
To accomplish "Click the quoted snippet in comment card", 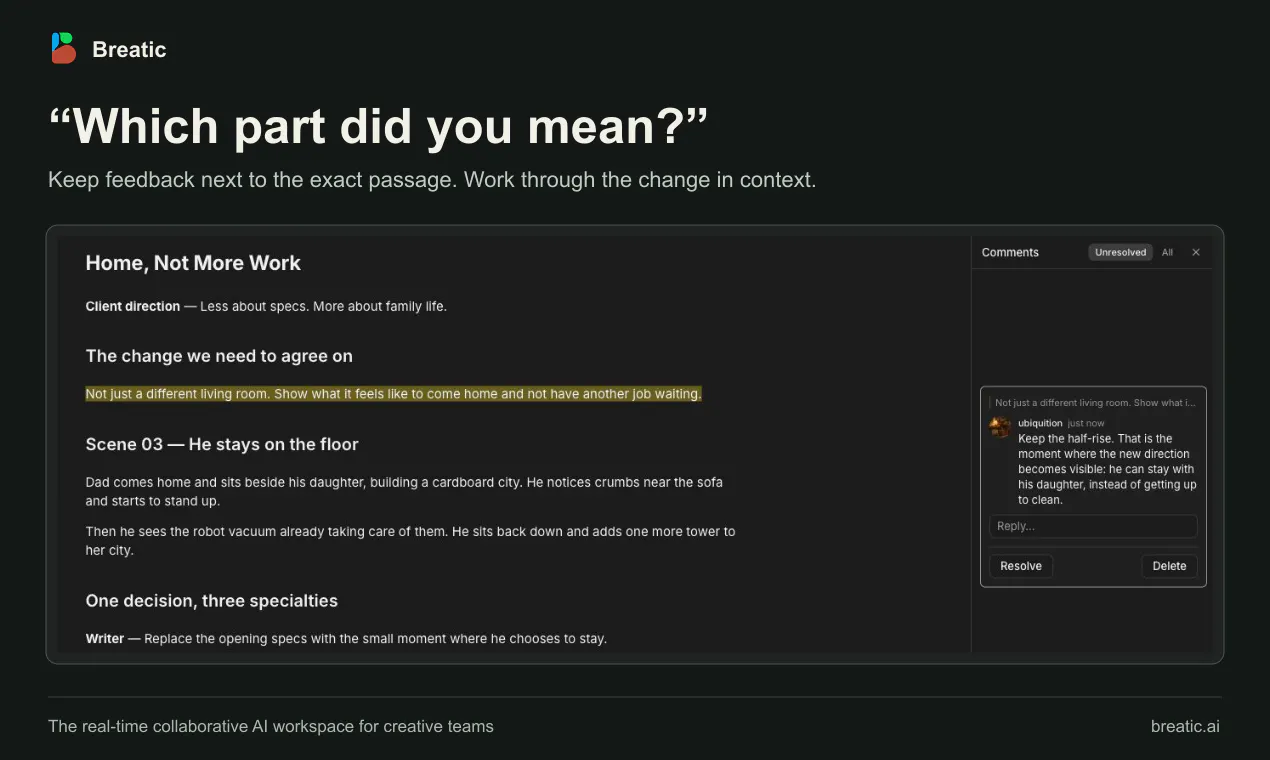I will [1094, 403].
